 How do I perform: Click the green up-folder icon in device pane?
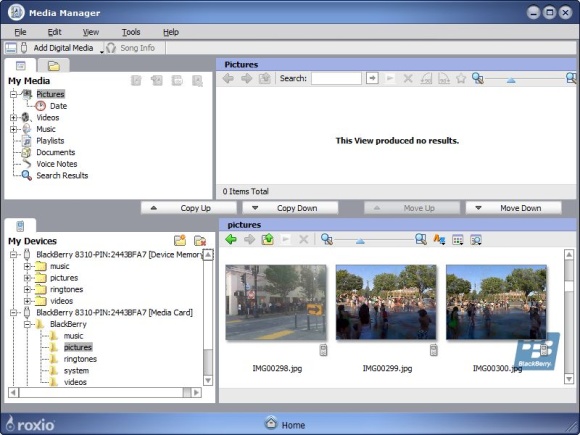[267, 239]
